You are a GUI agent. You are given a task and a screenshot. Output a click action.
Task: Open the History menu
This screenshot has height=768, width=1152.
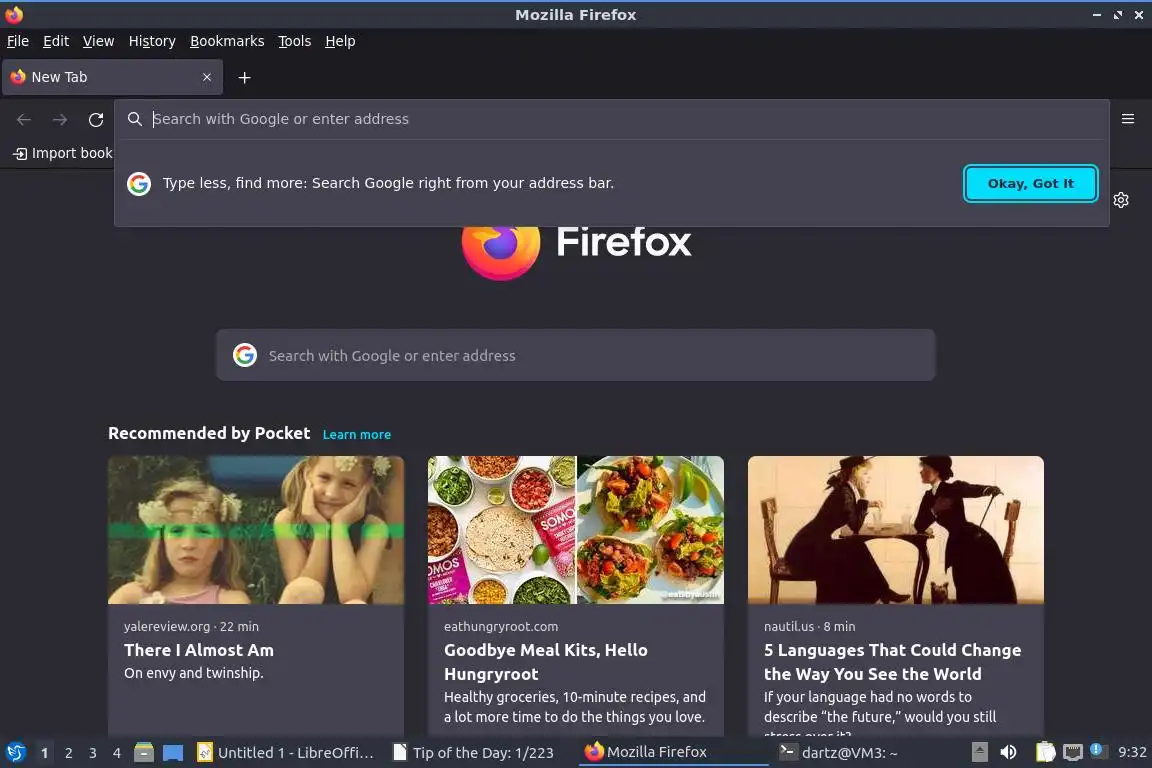(152, 41)
